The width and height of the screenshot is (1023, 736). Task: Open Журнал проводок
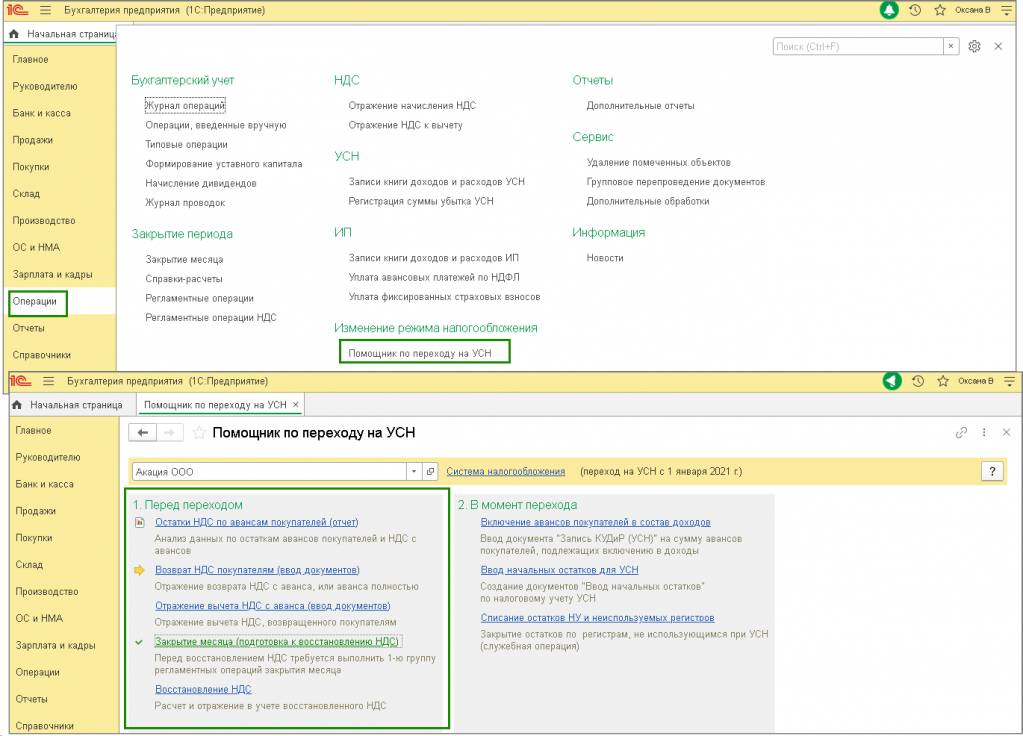pyautogui.click(x=185, y=202)
